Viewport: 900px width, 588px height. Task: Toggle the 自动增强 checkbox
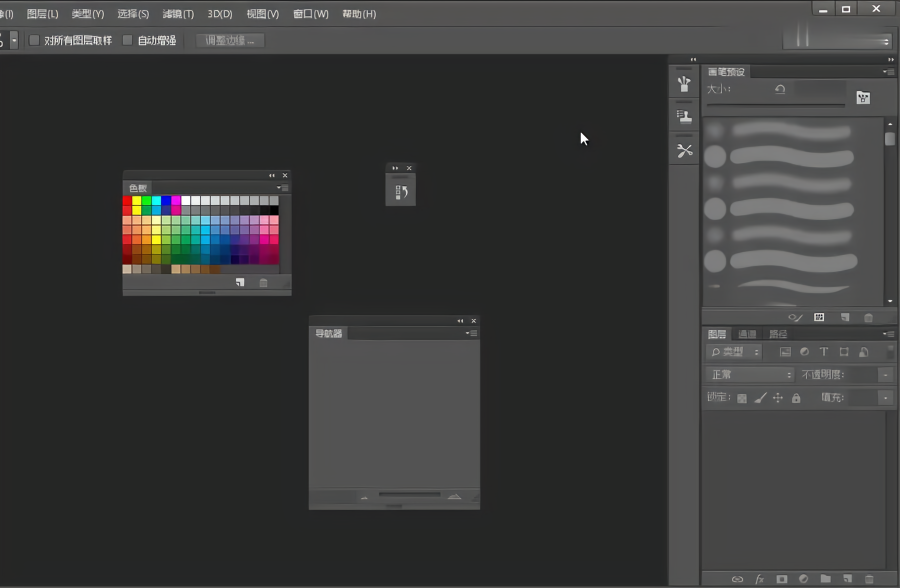click(127, 41)
